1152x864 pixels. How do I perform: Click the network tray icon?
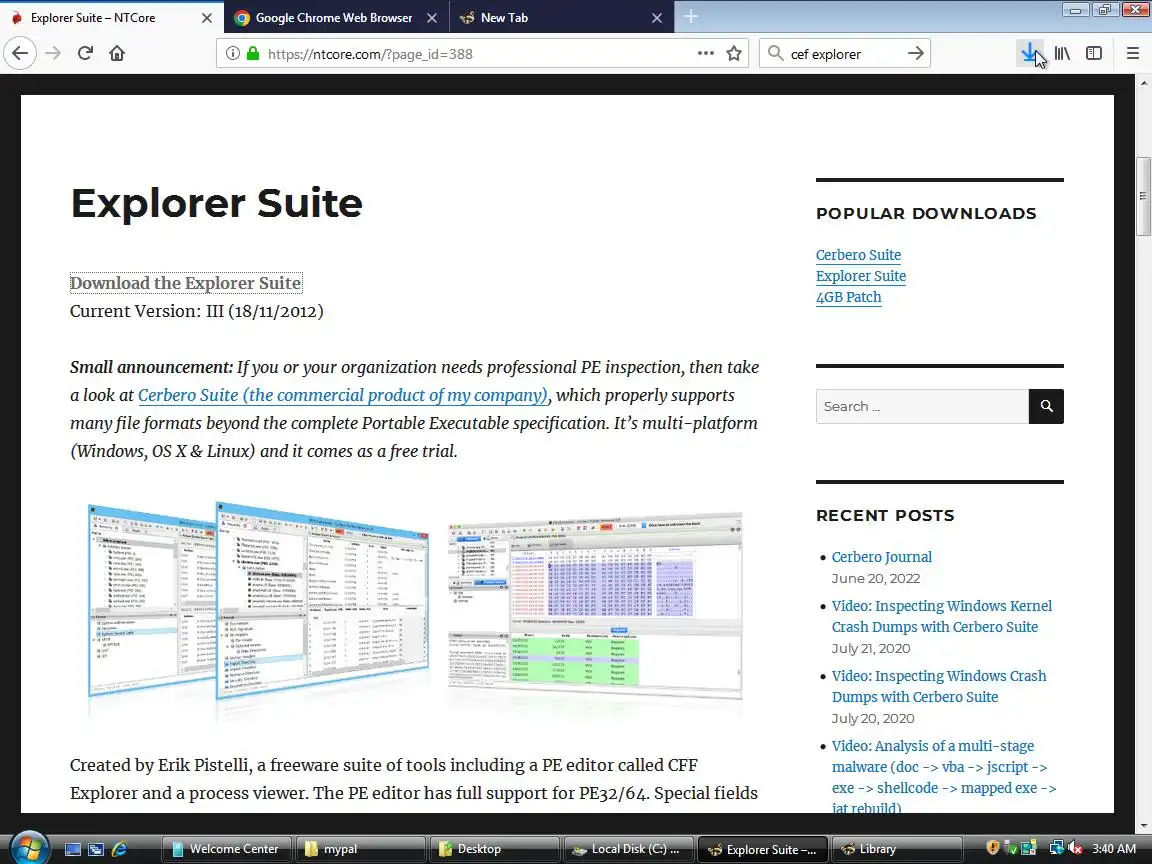(x=1056, y=848)
